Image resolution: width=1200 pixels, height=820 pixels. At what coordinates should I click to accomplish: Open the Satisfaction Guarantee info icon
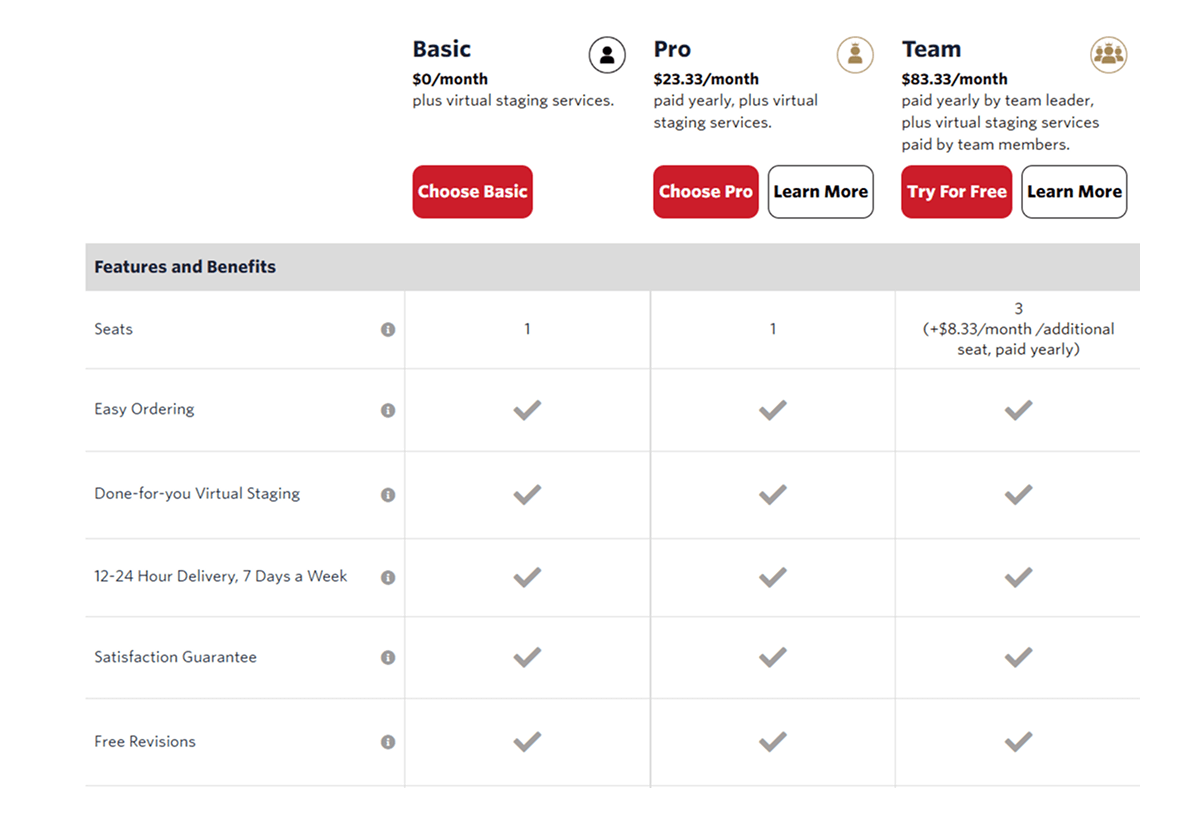pyautogui.click(x=388, y=658)
